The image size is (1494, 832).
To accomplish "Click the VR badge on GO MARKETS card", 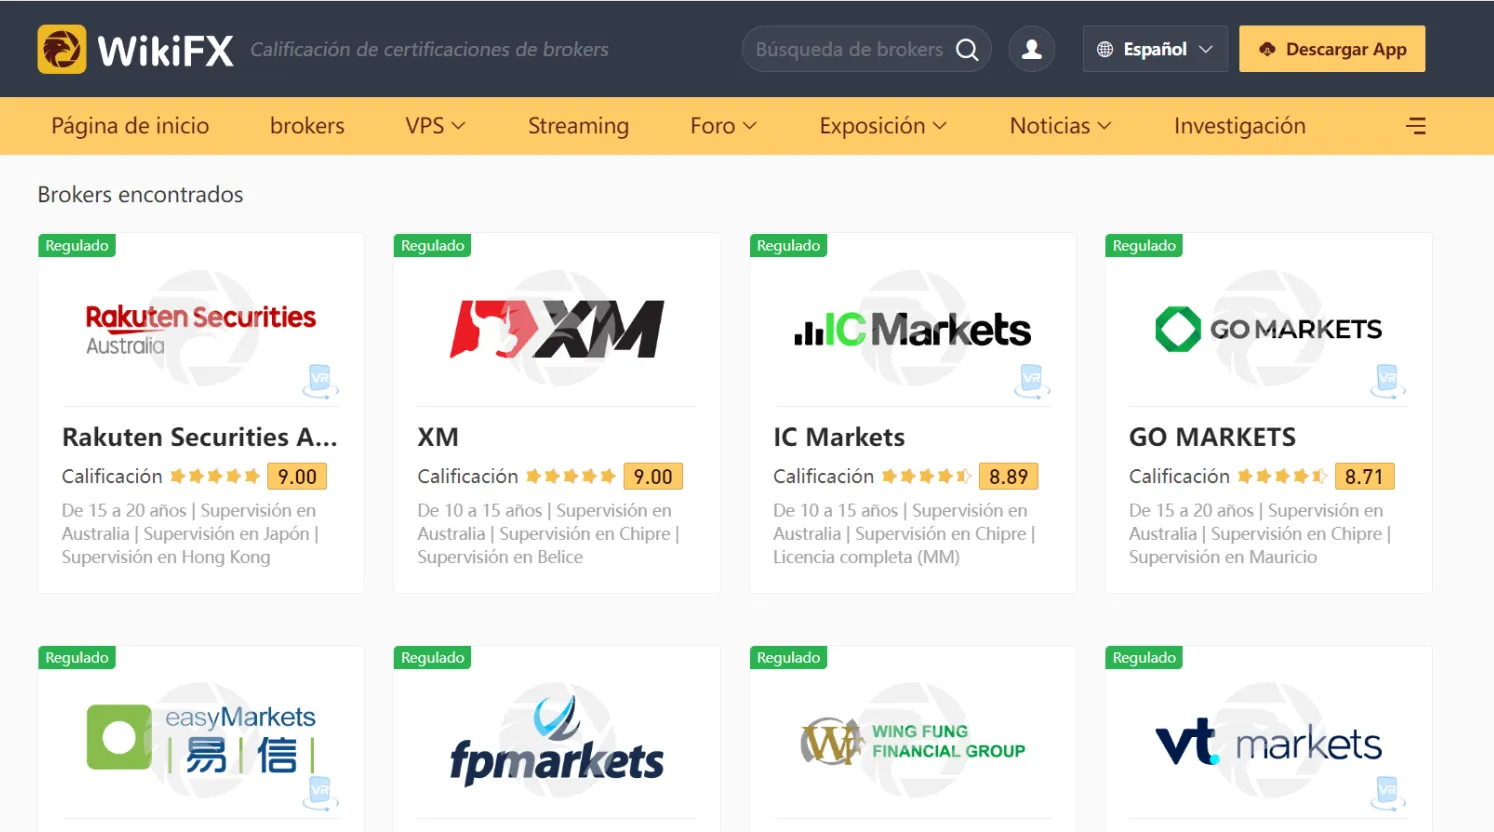I will pos(1388,381).
